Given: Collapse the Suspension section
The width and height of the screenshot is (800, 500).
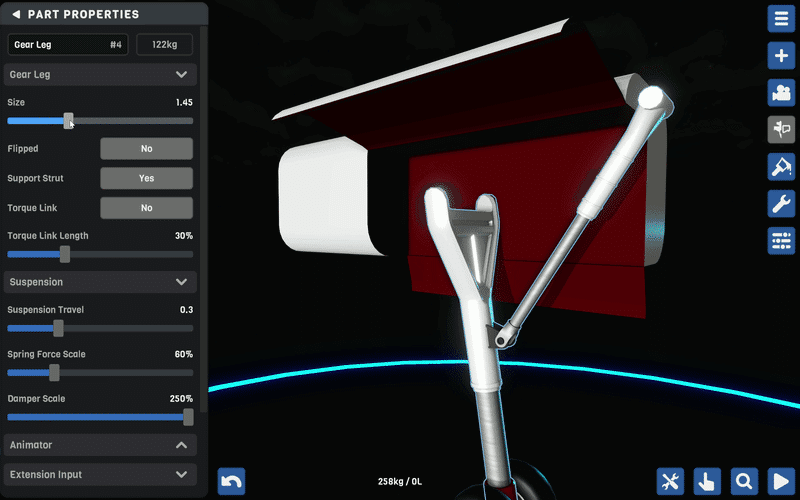Looking at the screenshot, I should 100,282.
